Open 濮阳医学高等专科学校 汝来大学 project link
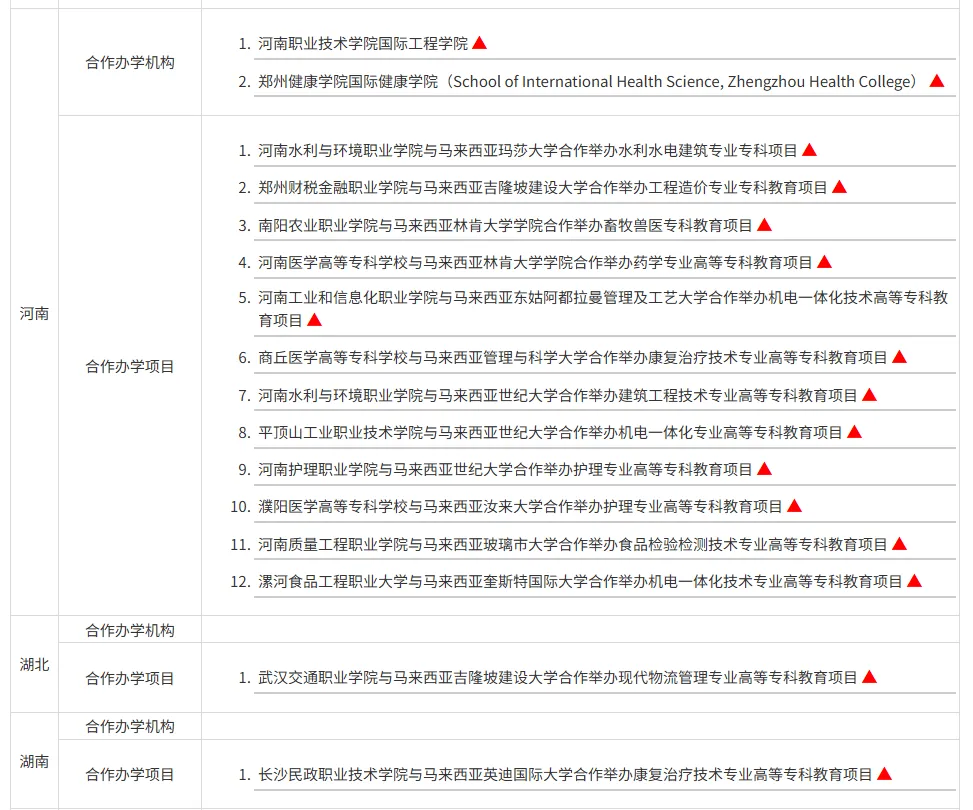This screenshot has width=973, height=810. click(x=521, y=506)
